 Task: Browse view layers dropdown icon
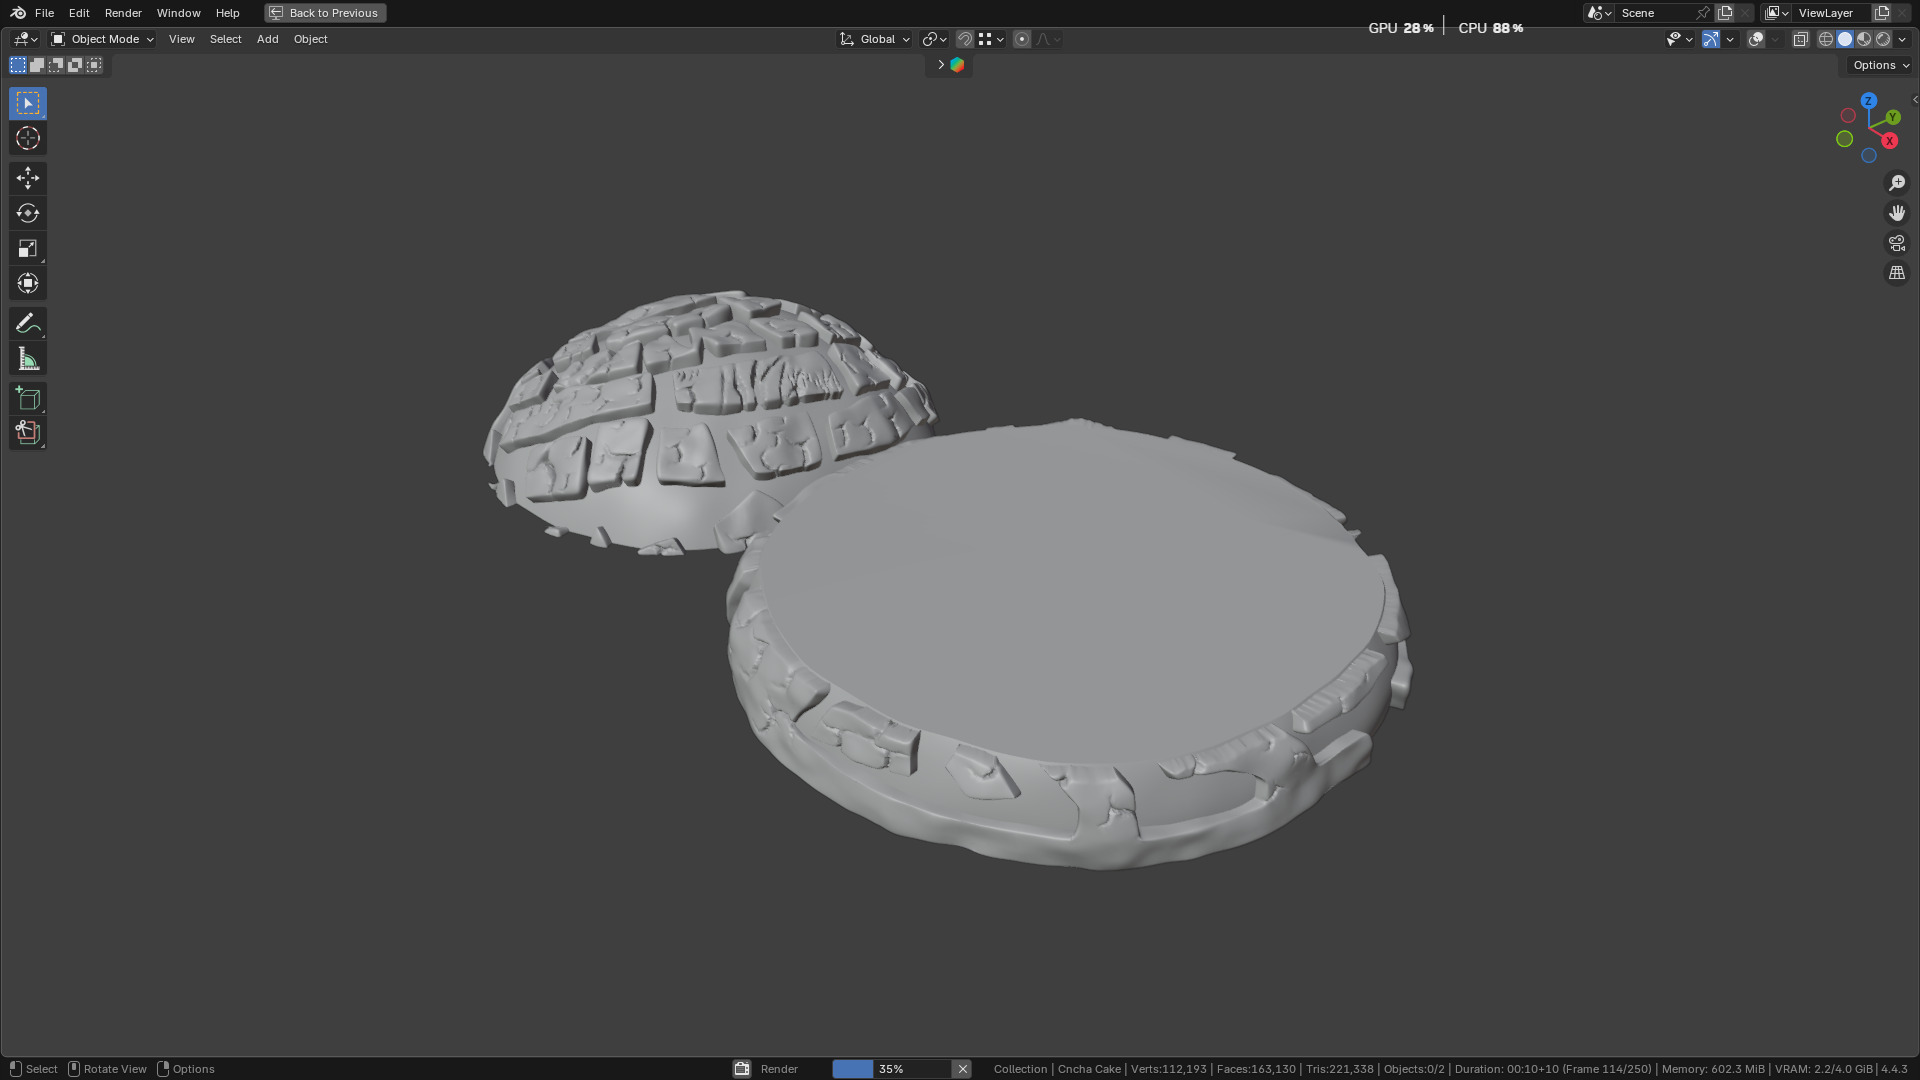(x=1777, y=13)
